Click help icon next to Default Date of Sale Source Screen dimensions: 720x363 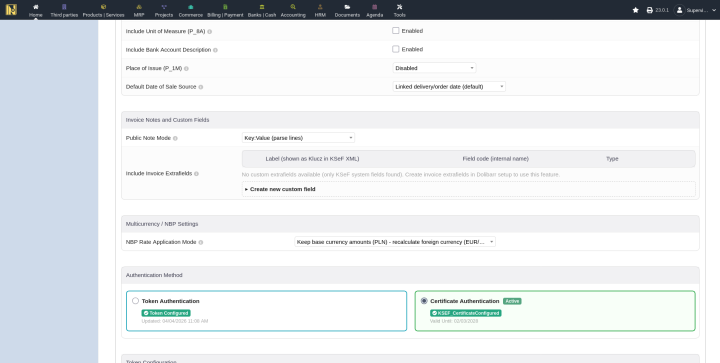pyautogui.click(x=201, y=87)
